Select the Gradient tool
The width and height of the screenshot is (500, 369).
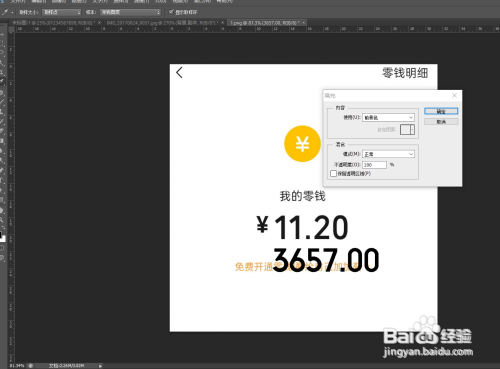tap(2, 140)
